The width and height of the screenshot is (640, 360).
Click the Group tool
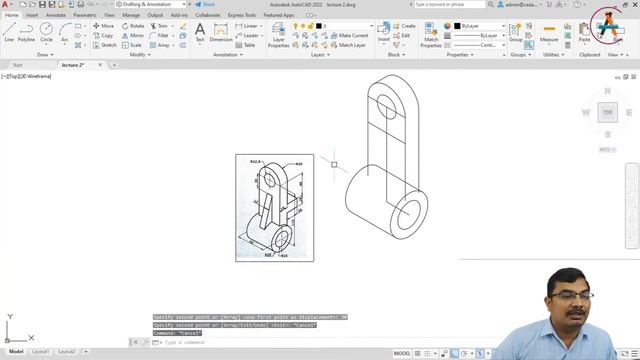click(516, 32)
